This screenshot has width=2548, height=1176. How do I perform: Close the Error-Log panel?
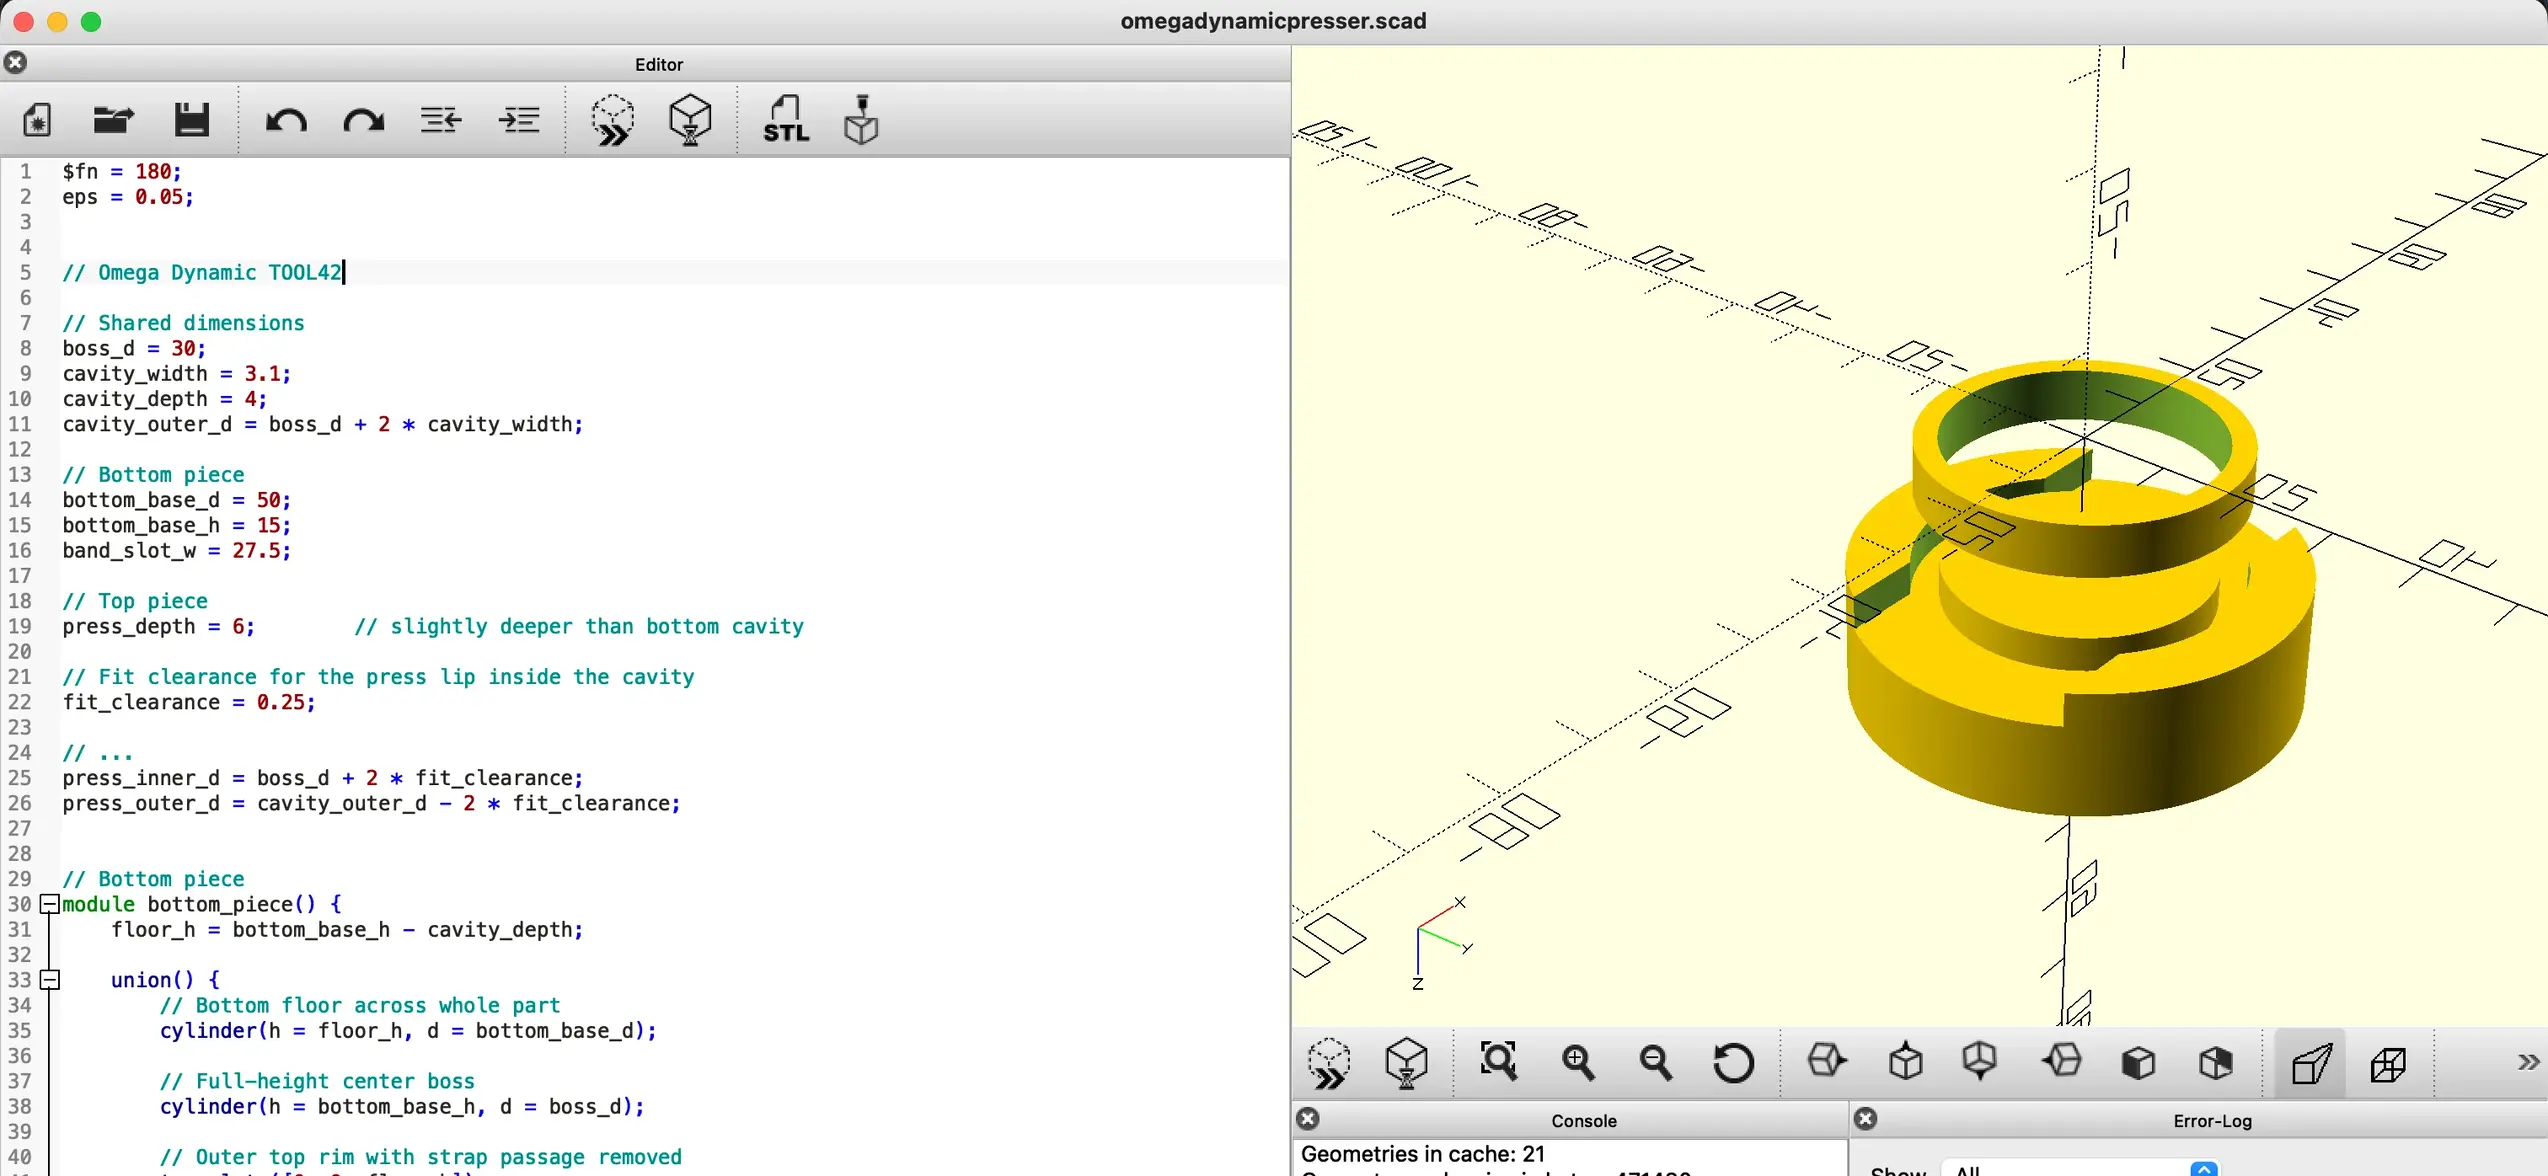1866,1119
